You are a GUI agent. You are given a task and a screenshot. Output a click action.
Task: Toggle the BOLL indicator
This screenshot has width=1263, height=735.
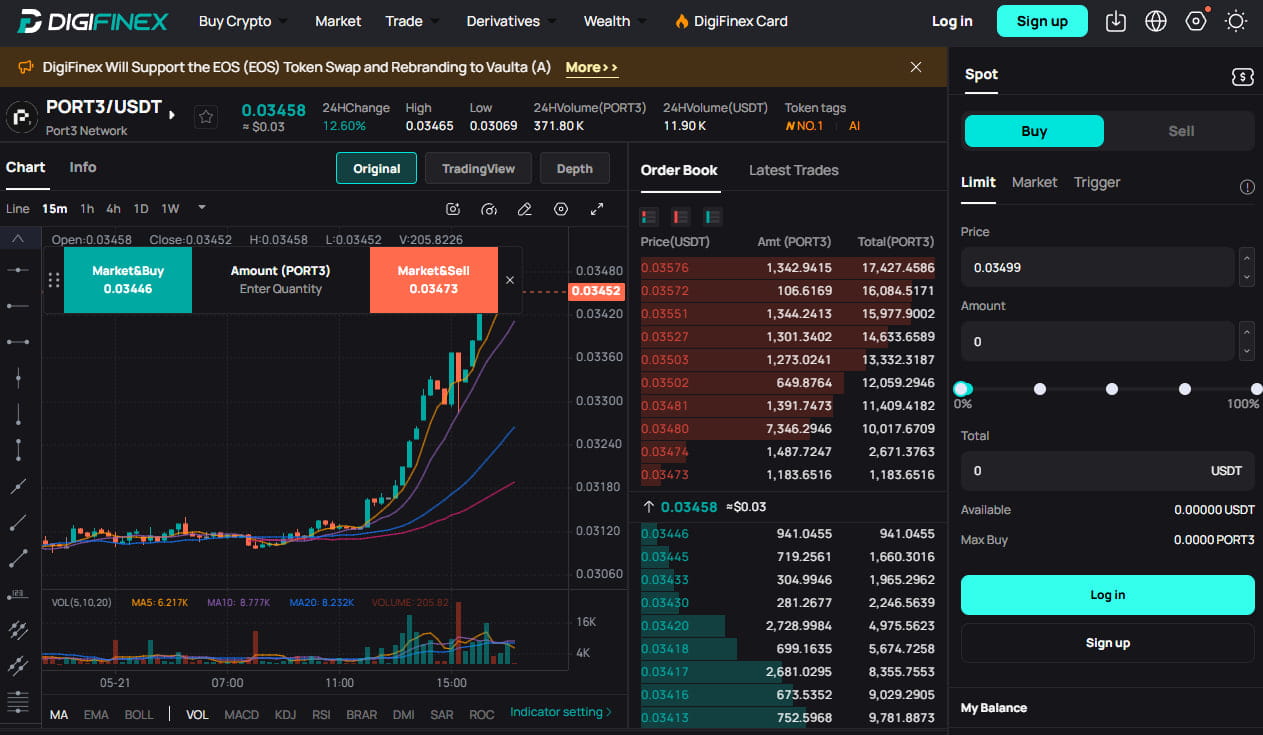(x=139, y=714)
